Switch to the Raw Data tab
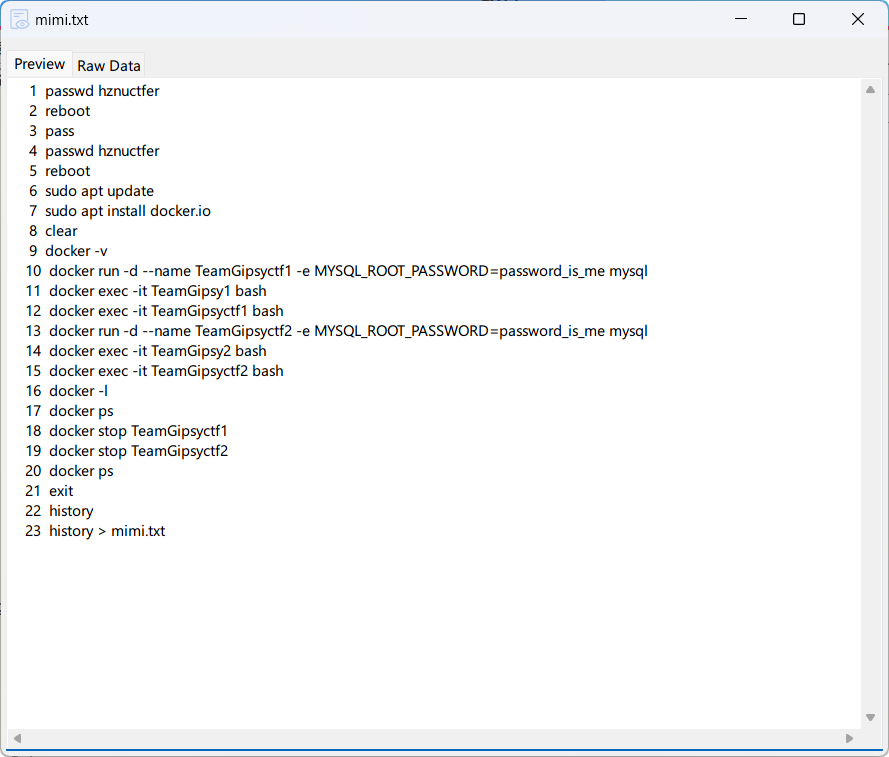 (109, 66)
